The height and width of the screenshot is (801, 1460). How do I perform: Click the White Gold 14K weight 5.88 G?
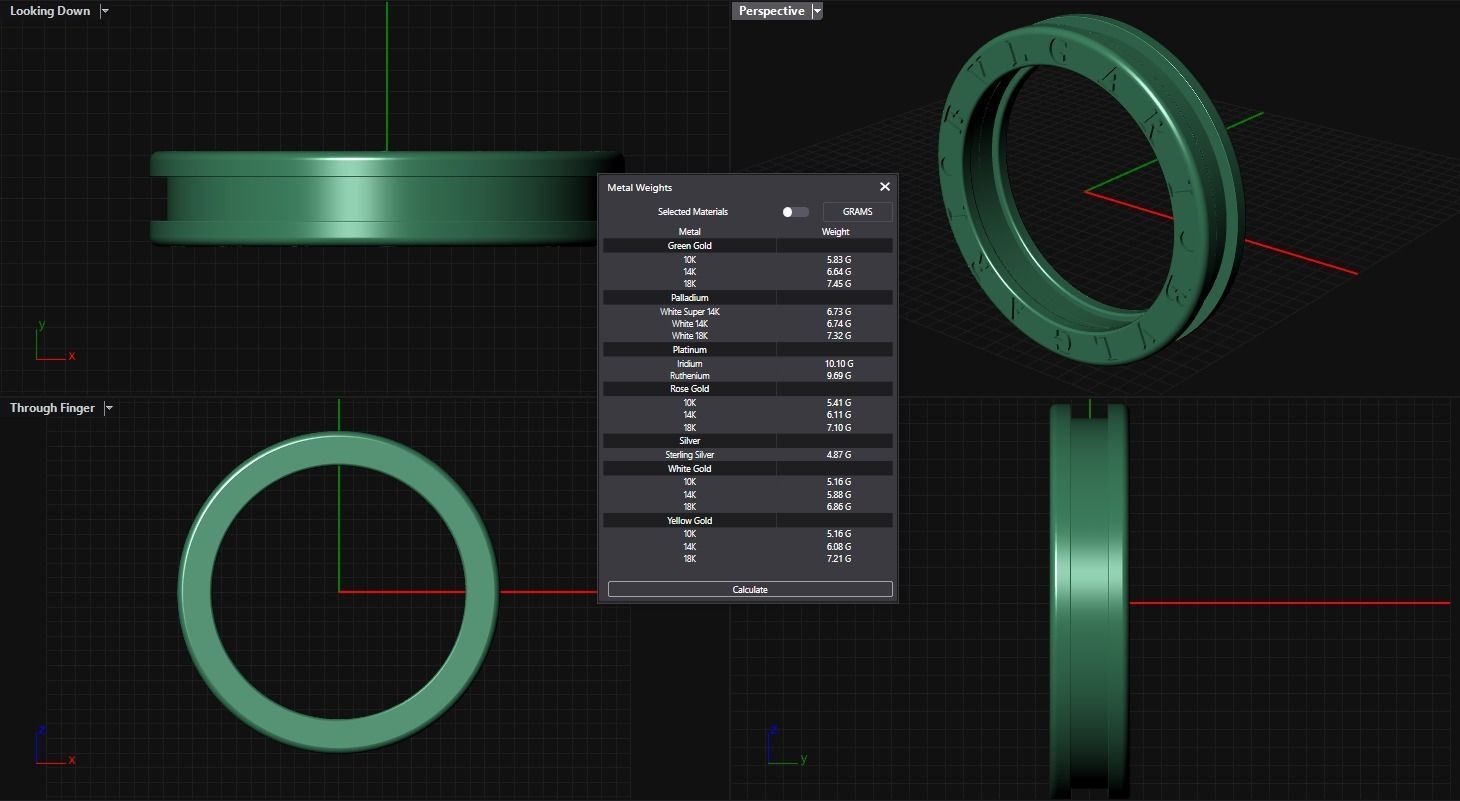pyautogui.click(x=838, y=495)
